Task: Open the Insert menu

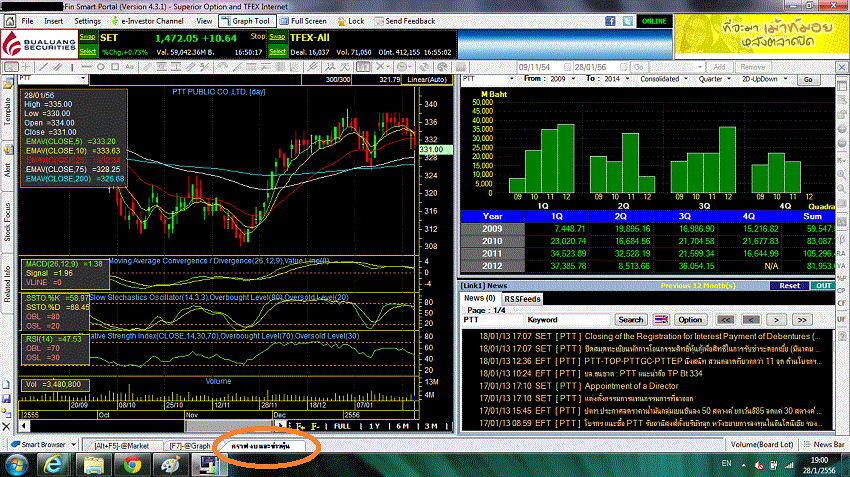Action: 54,21
